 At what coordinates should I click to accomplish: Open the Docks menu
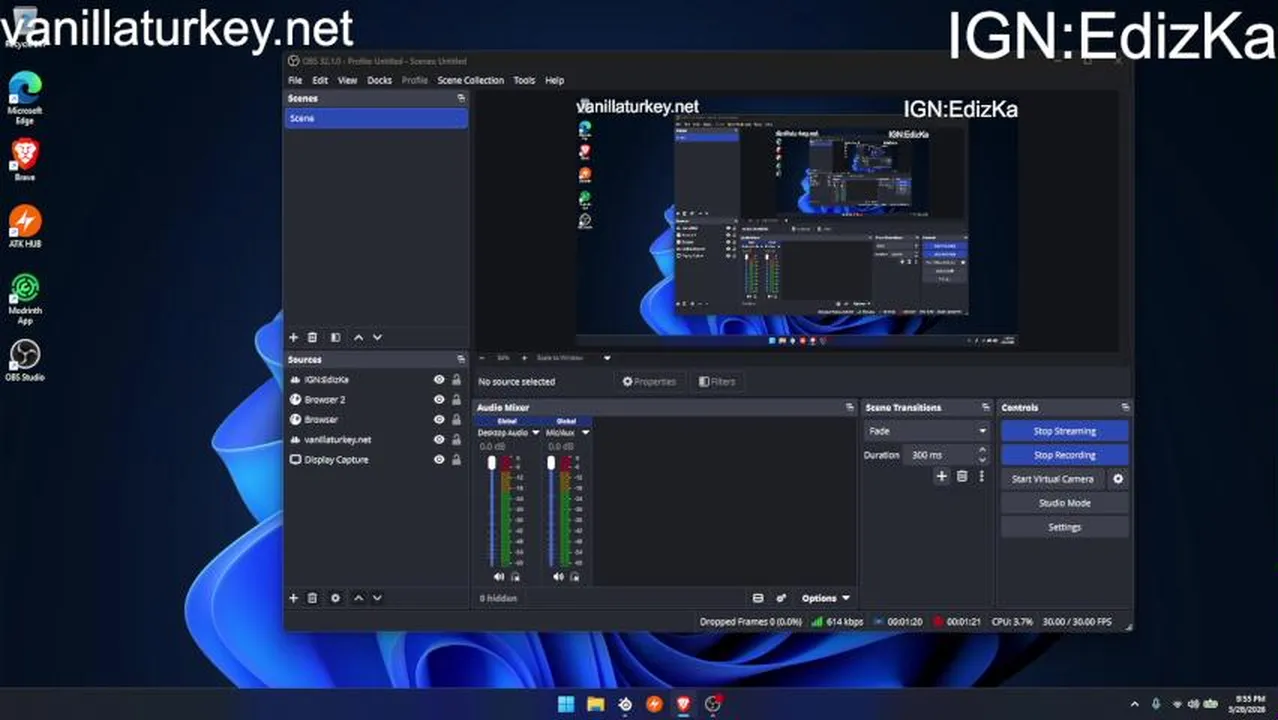pos(379,80)
